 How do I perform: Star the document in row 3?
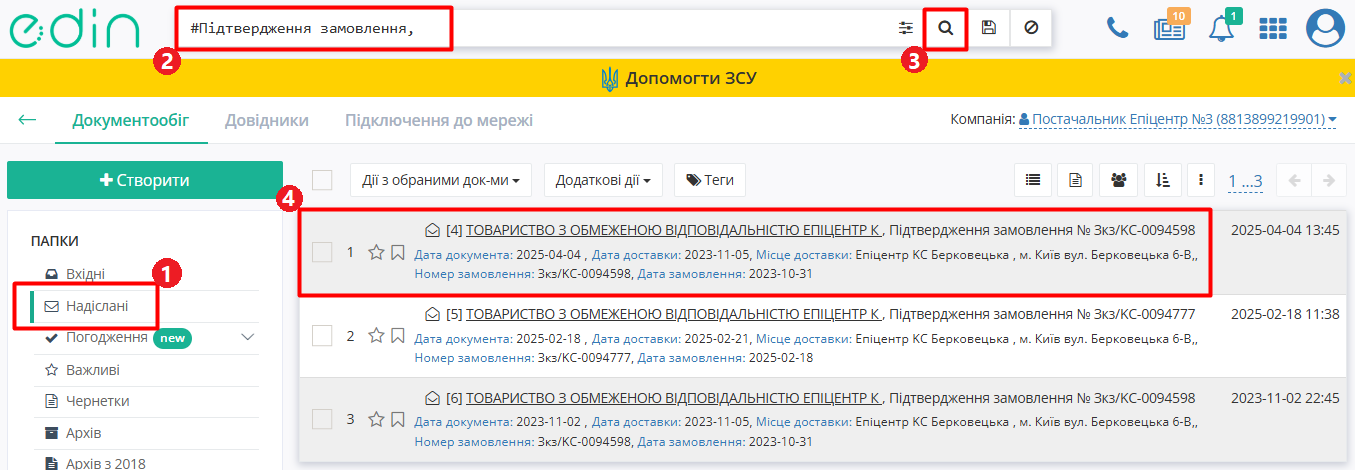click(x=376, y=419)
